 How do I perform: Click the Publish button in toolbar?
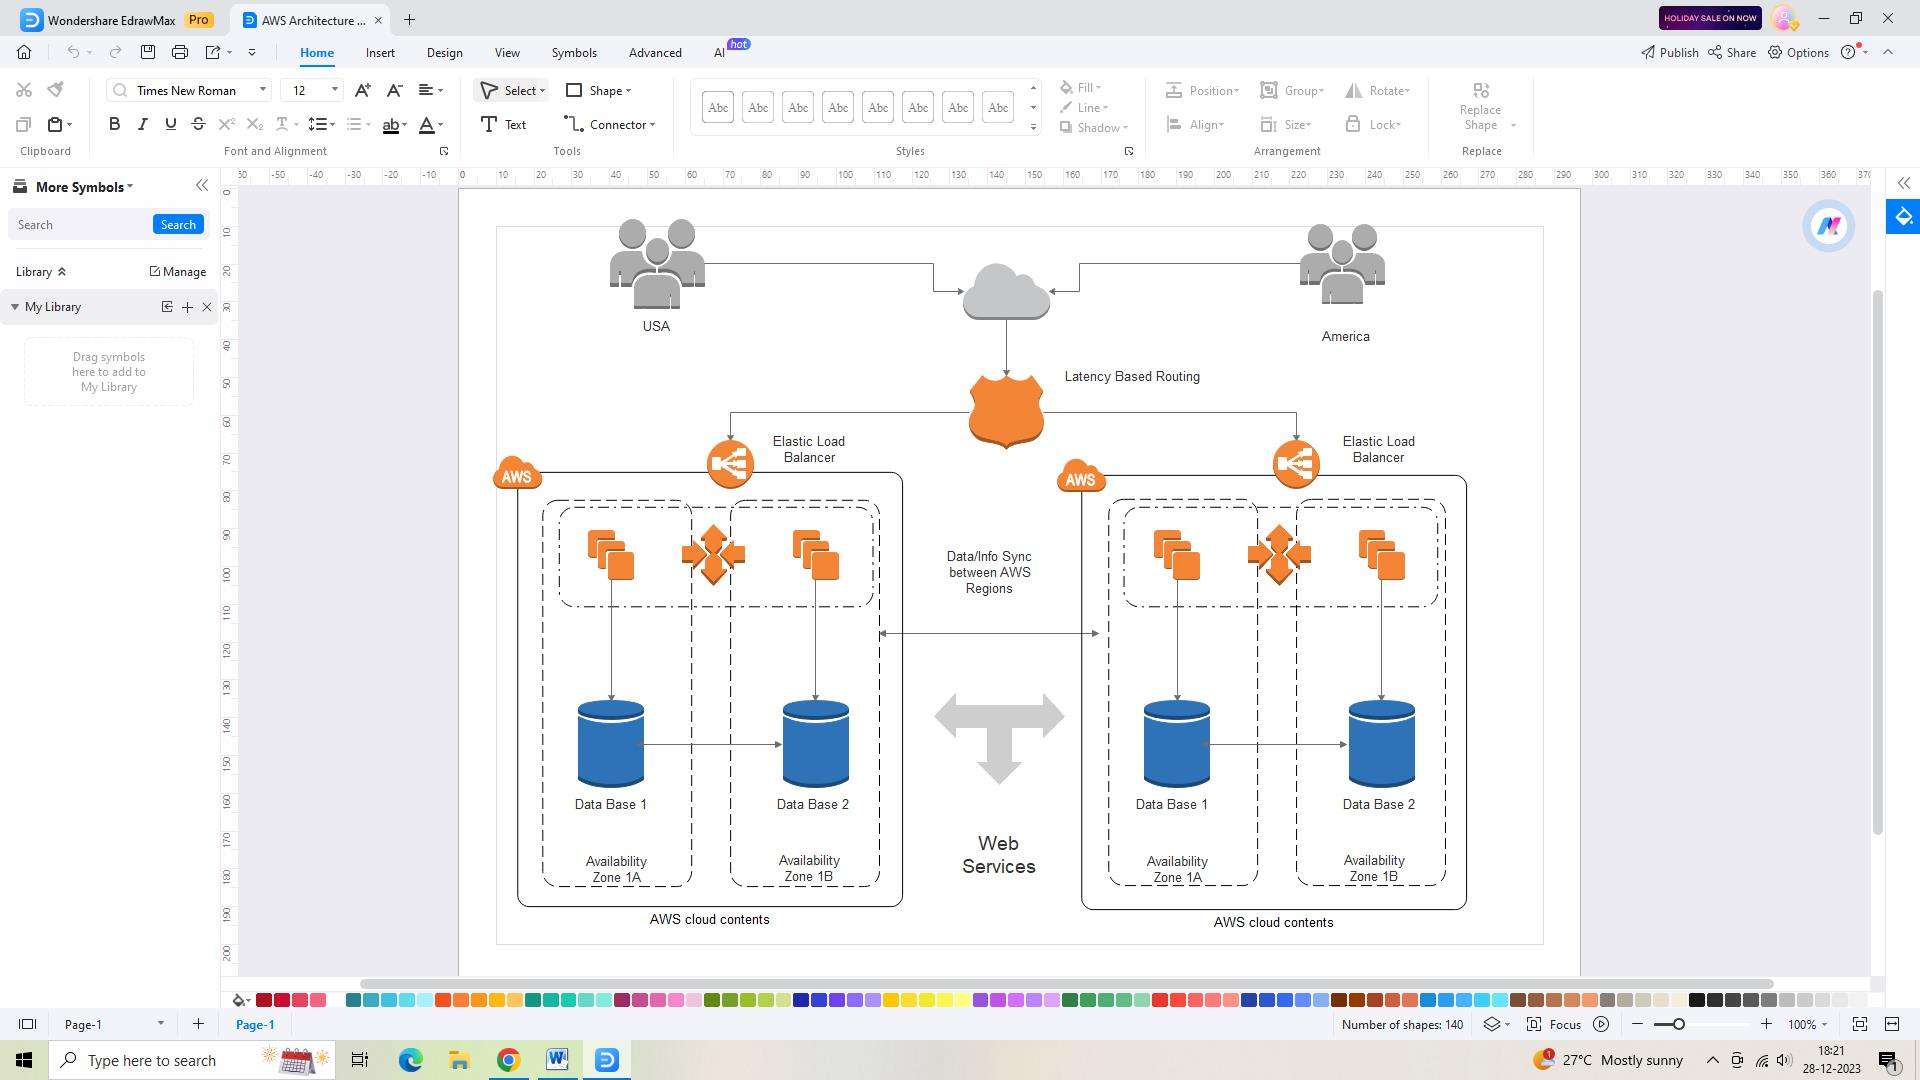coord(1667,53)
